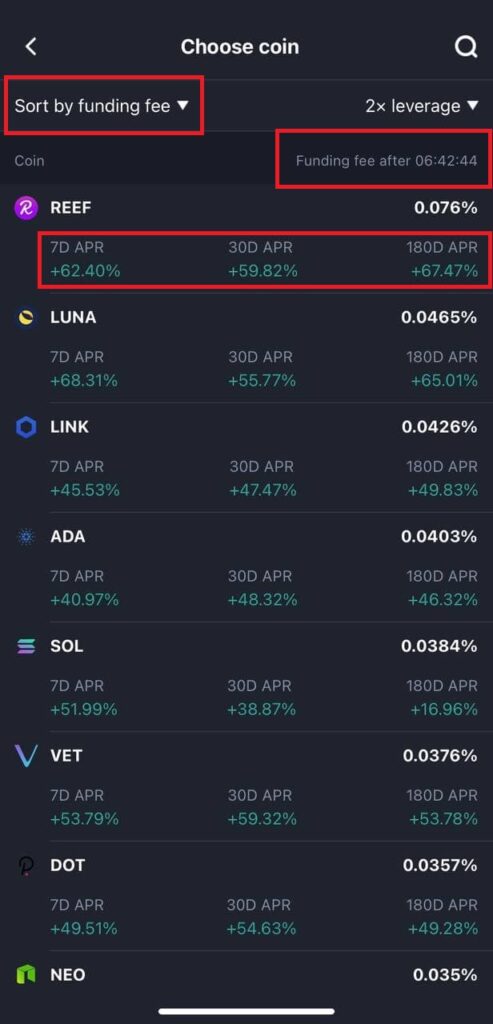
Task: Select the REEF coin name
Action: click(x=71, y=208)
